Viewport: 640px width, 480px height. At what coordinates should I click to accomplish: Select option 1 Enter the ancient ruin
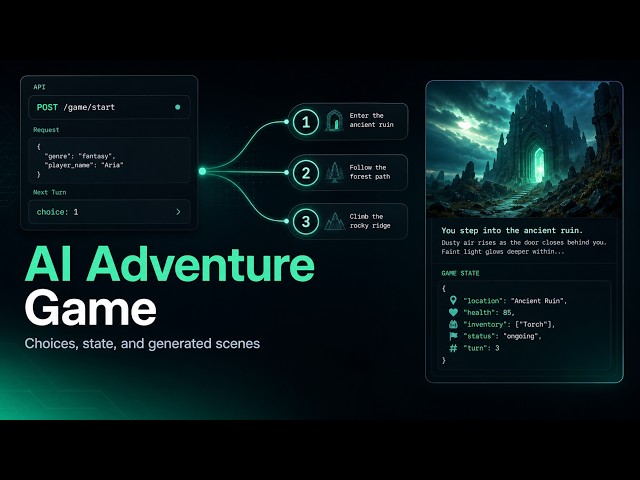(348, 121)
